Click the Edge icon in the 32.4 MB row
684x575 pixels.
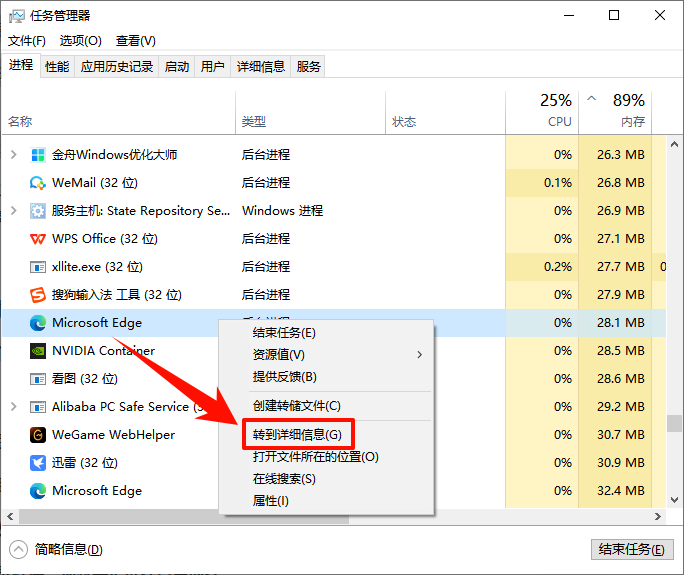[38, 491]
